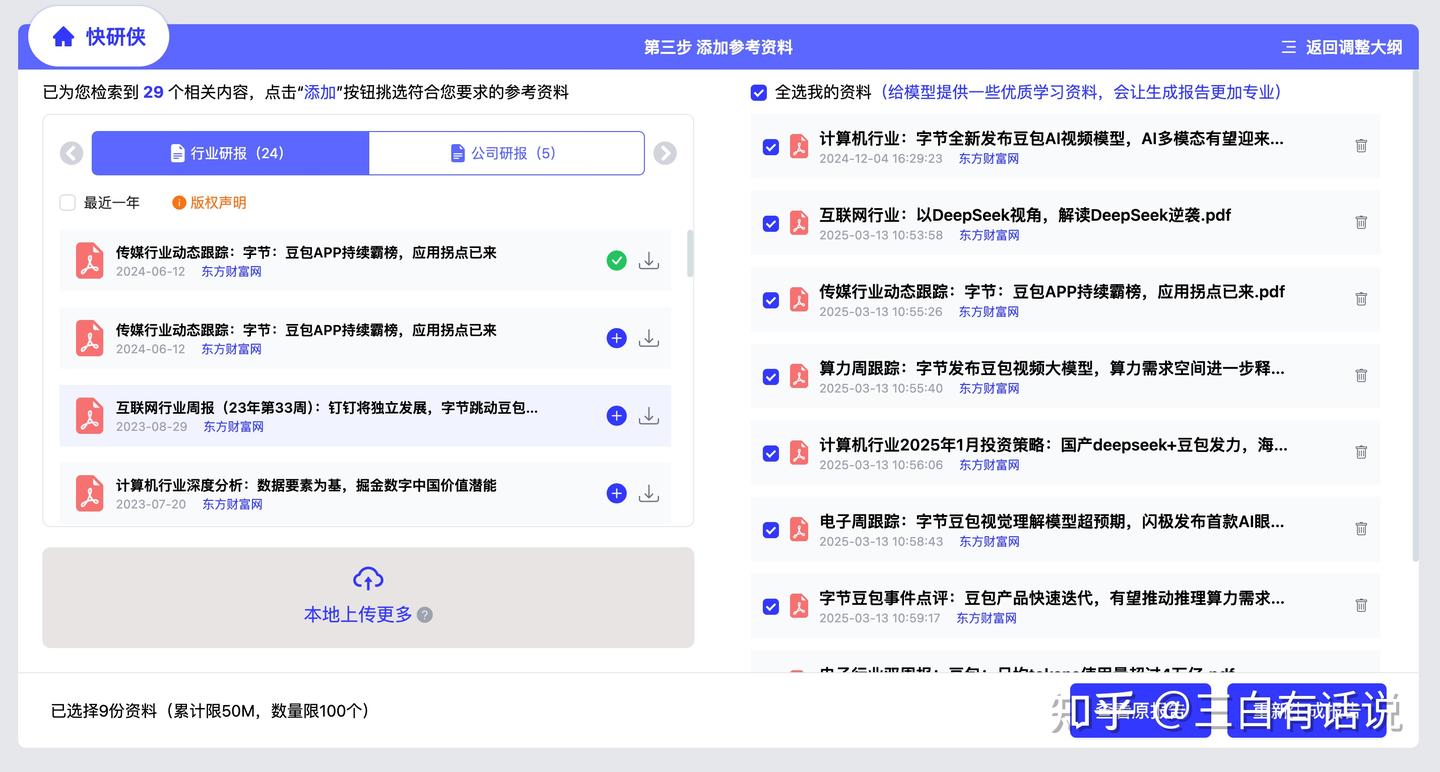Click 添加 link in the instruction text
The height and width of the screenshot is (772, 1440).
[320, 92]
